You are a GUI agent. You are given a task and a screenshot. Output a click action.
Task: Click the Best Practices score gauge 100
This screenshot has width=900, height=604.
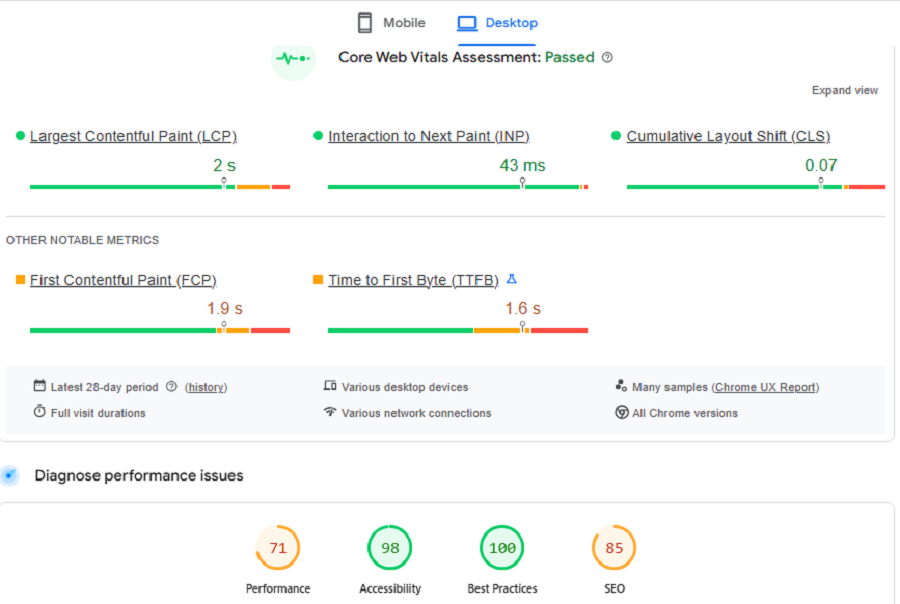pyautogui.click(x=502, y=548)
